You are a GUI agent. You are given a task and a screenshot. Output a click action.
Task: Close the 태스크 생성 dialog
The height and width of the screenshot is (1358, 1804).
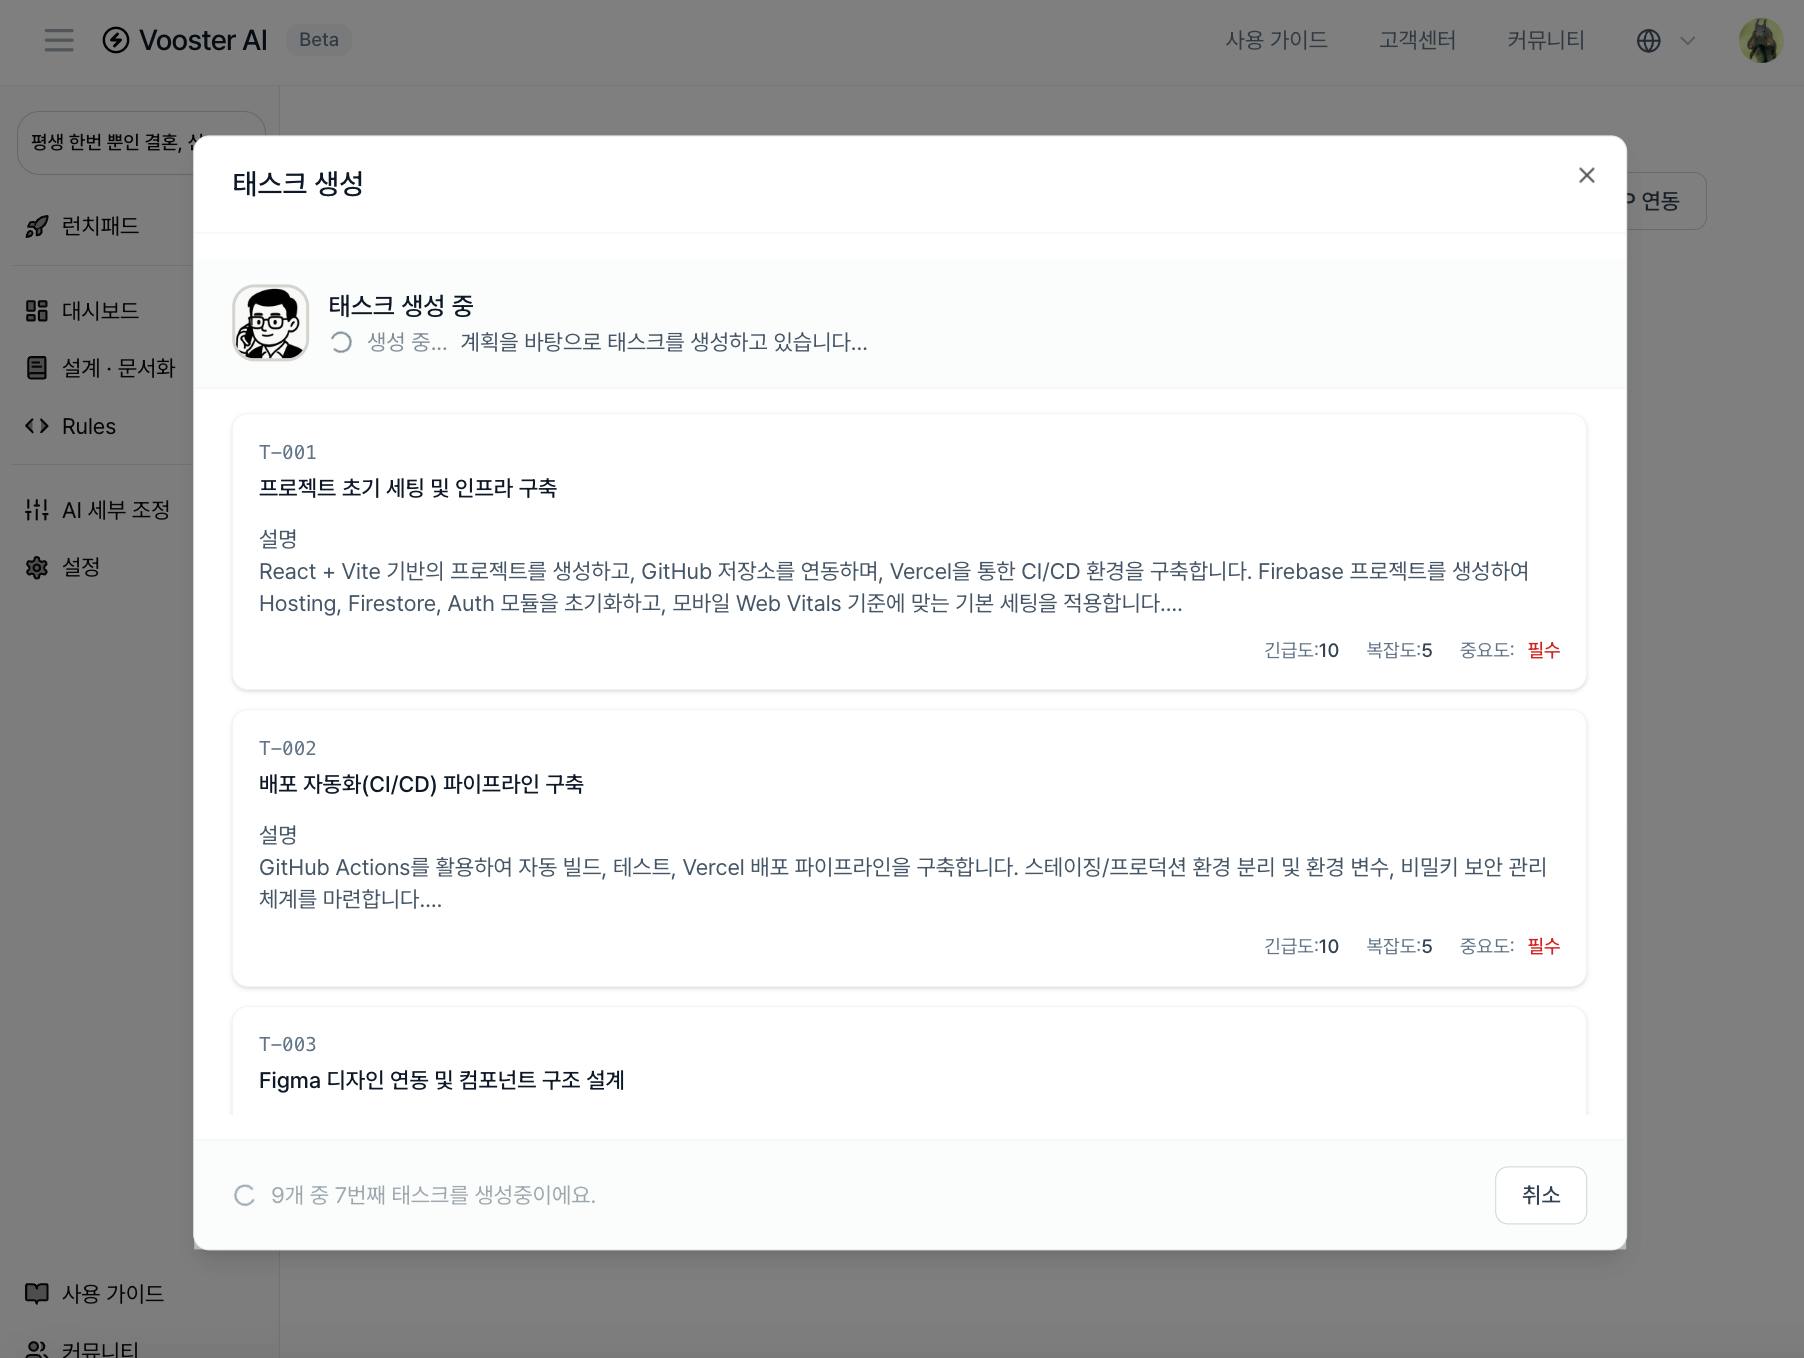(x=1586, y=175)
